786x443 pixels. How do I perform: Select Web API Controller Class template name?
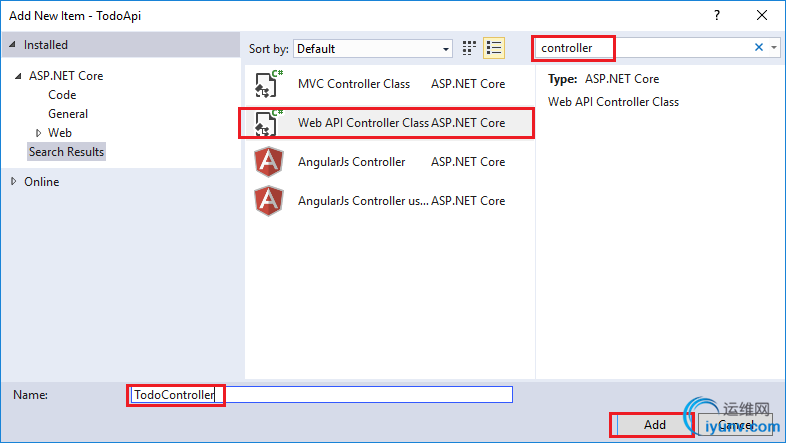(363, 123)
